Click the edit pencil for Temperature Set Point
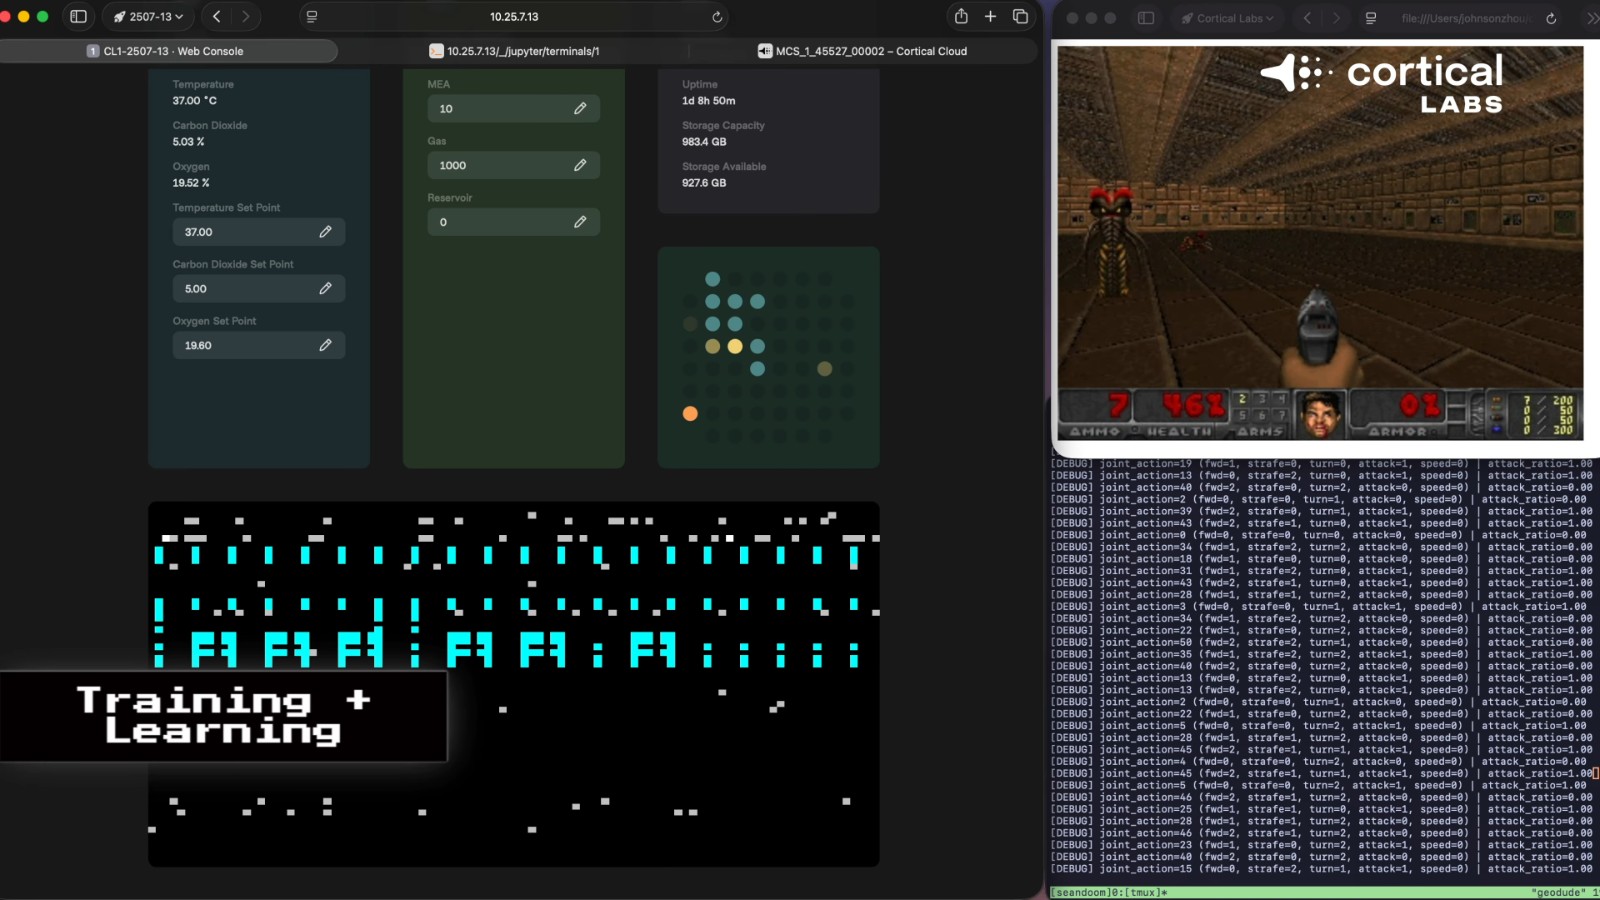The width and height of the screenshot is (1600, 900). 325,232
